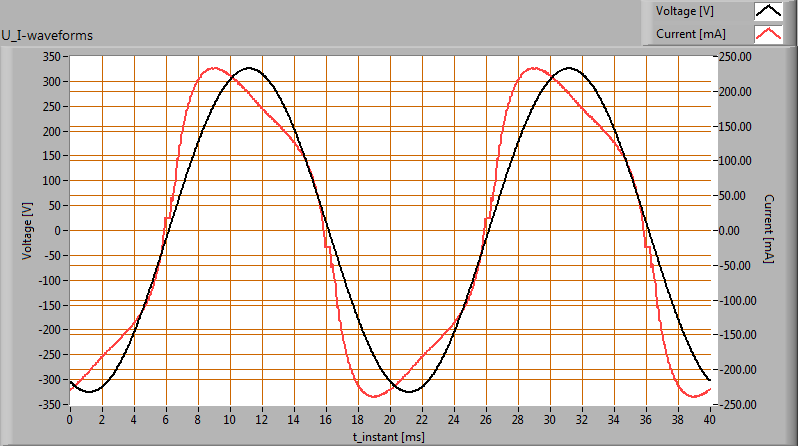
Task: Click black voltage trough near 21 ms
Action: [407, 392]
